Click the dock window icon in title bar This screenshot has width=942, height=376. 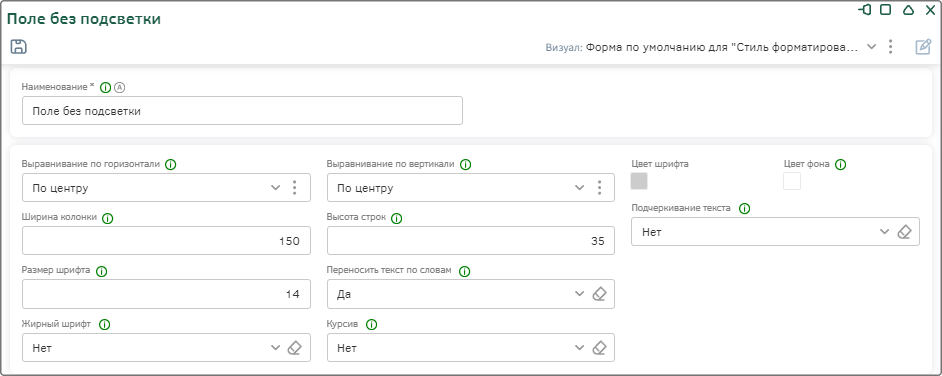click(865, 10)
